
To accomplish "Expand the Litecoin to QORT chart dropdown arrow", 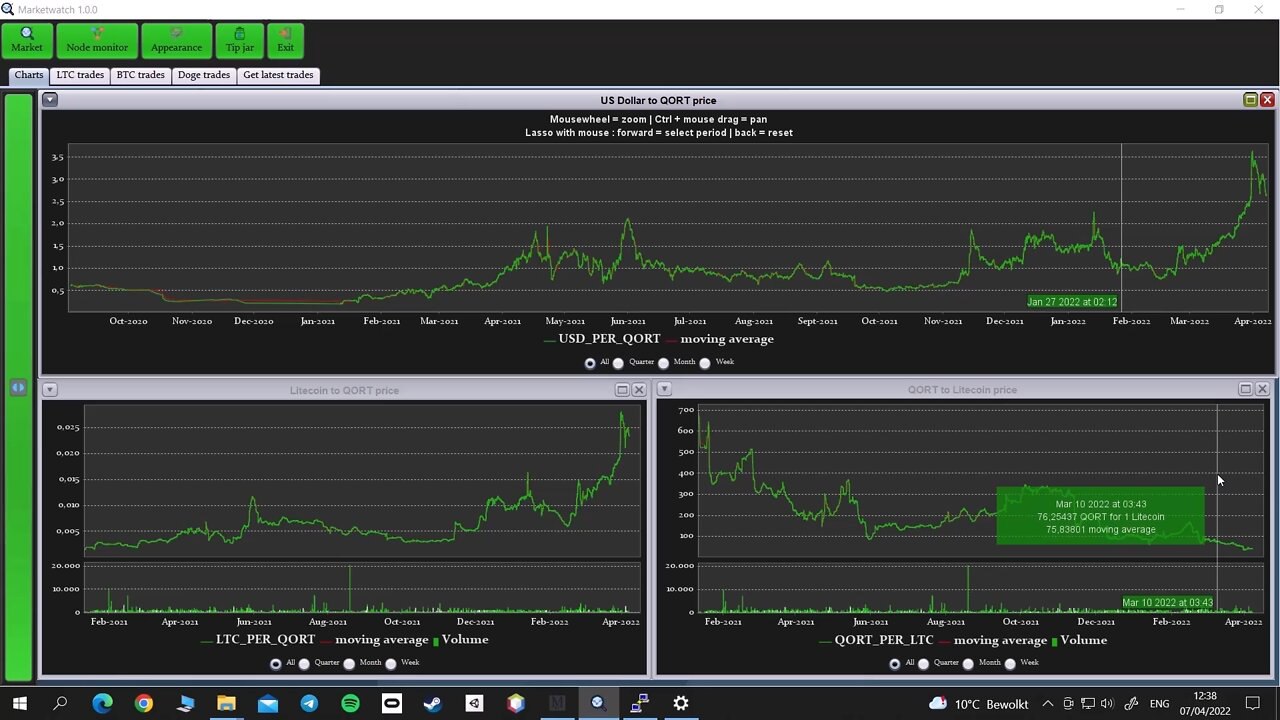I will [x=49, y=390].
